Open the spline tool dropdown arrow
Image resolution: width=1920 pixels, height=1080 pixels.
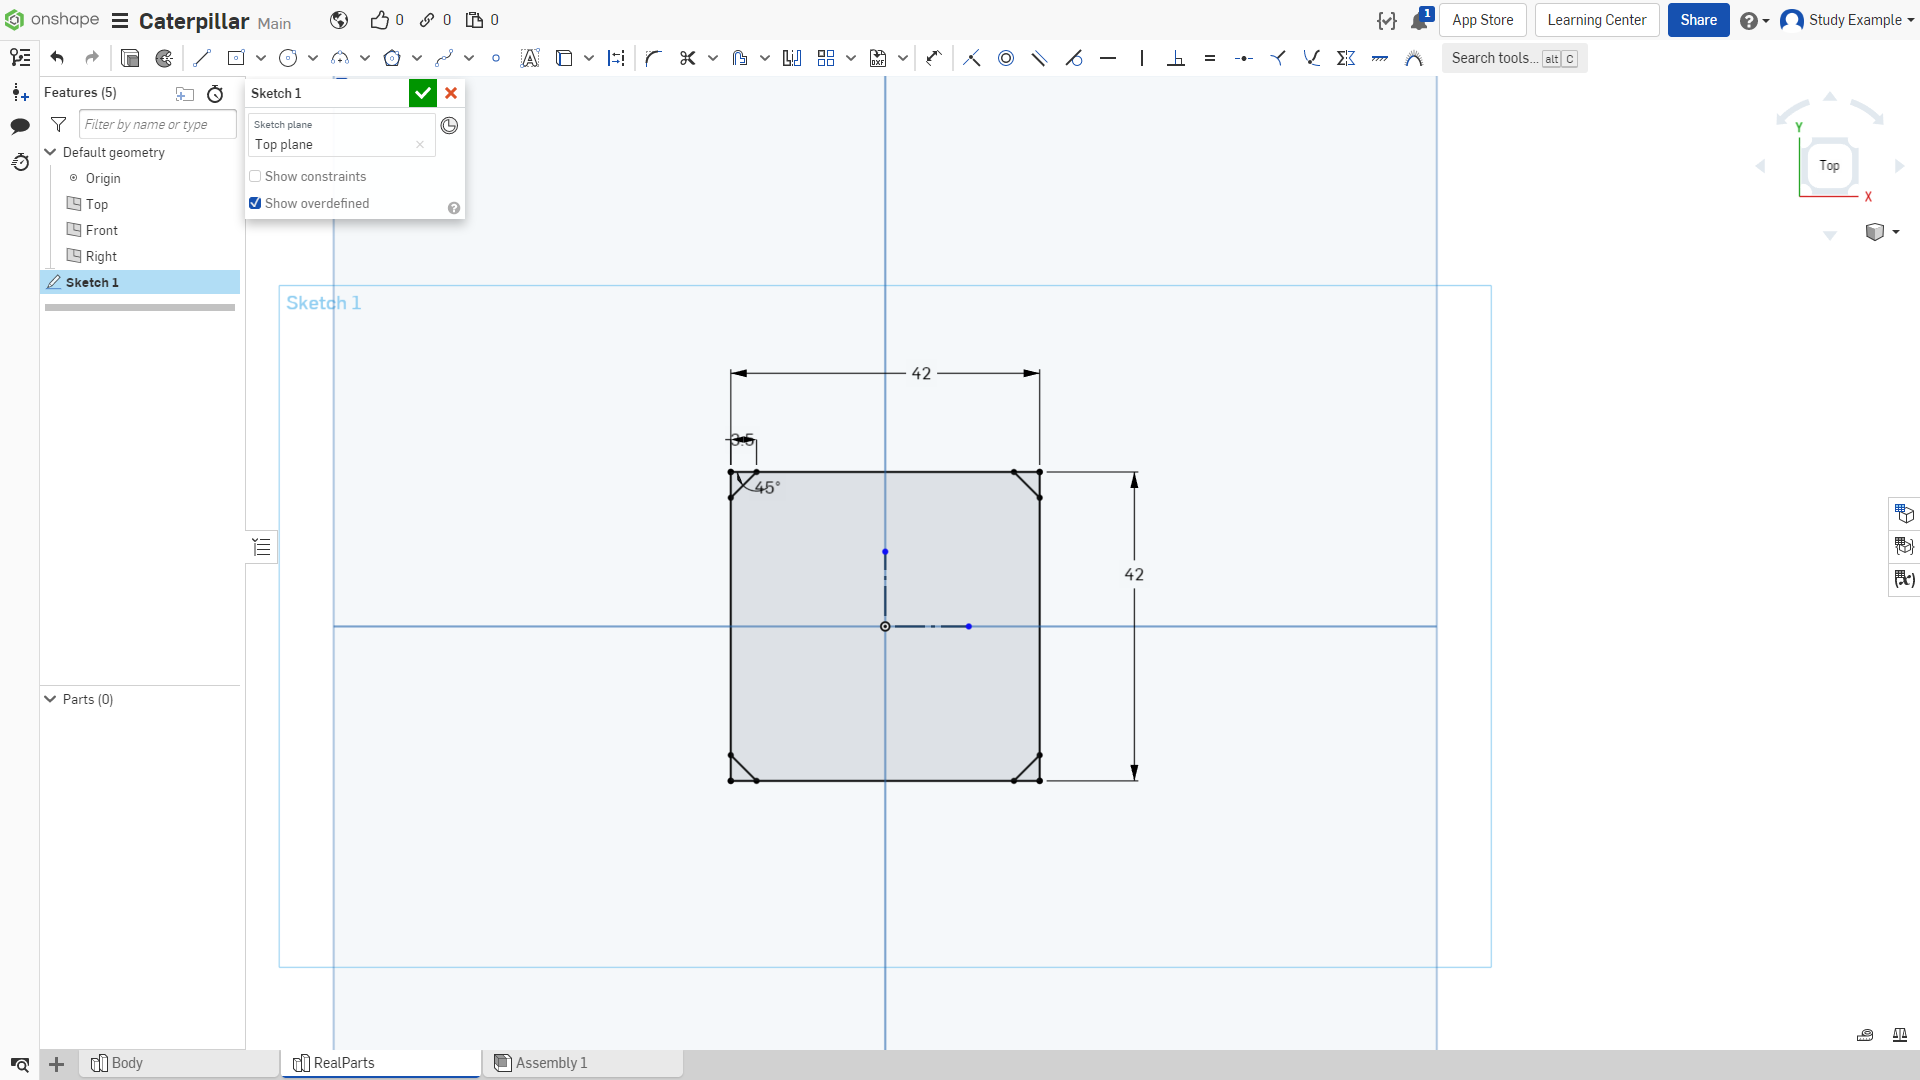pos(469,58)
